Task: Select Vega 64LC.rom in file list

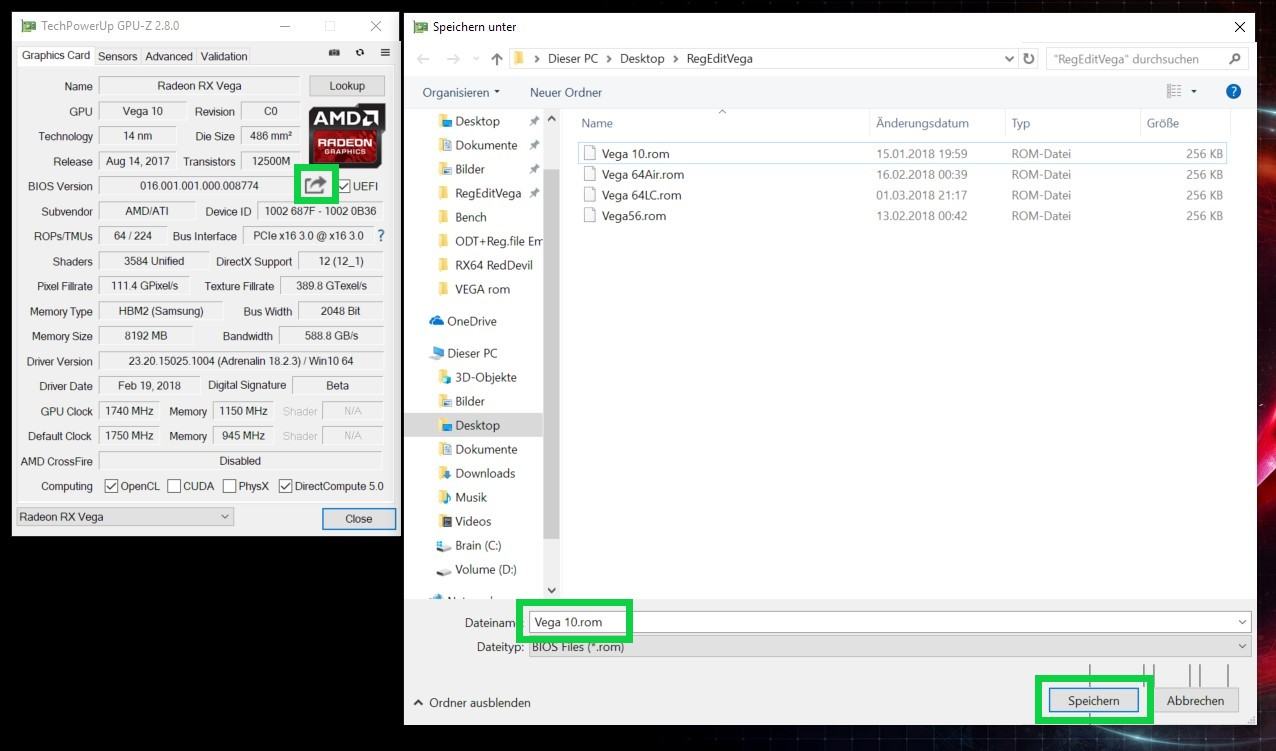Action: [x=902, y=196]
